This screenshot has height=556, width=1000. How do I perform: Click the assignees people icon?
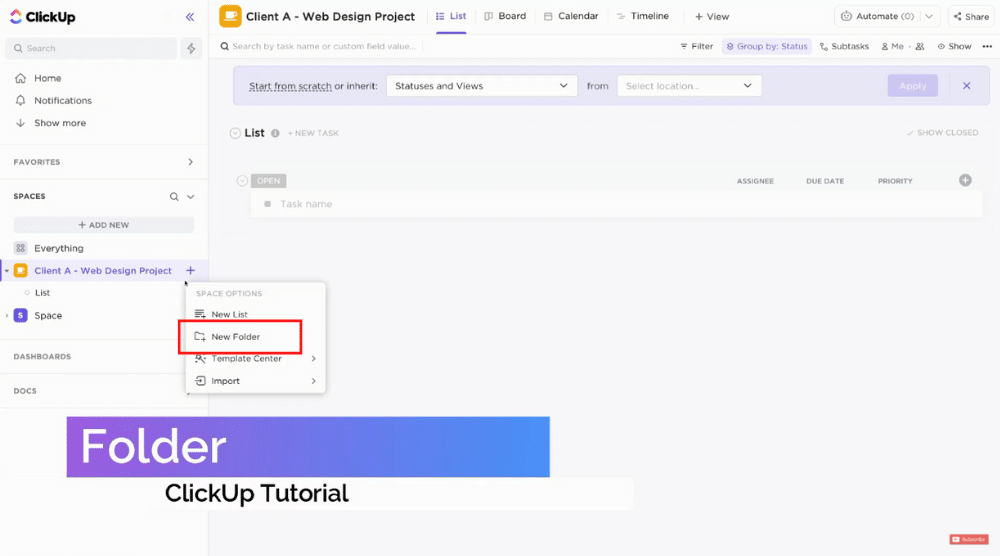[920, 47]
